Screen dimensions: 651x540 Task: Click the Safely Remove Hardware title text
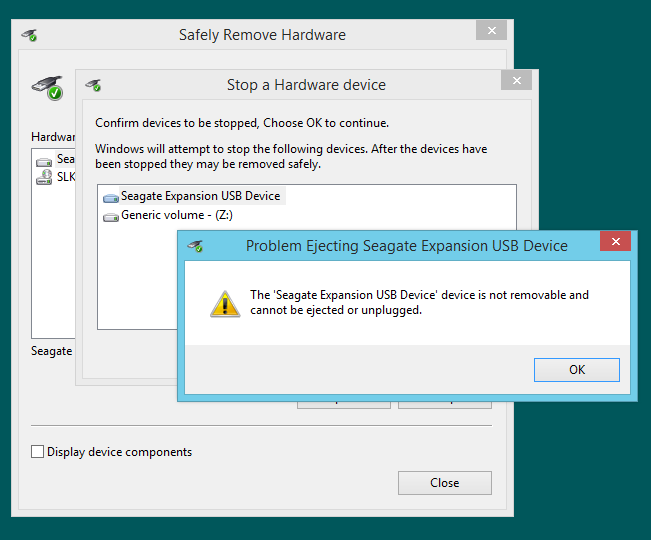[262, 35]
